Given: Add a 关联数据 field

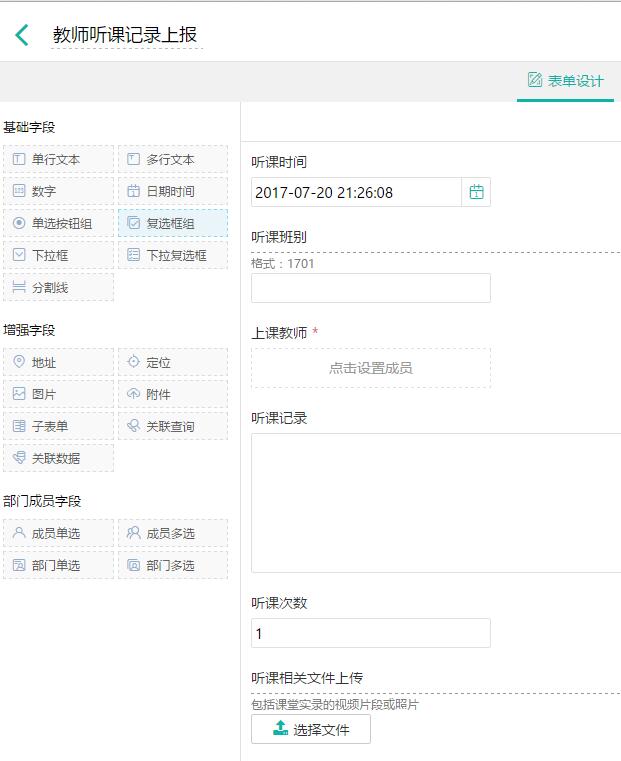Looking at the screenshot, I should click(58, 458).
